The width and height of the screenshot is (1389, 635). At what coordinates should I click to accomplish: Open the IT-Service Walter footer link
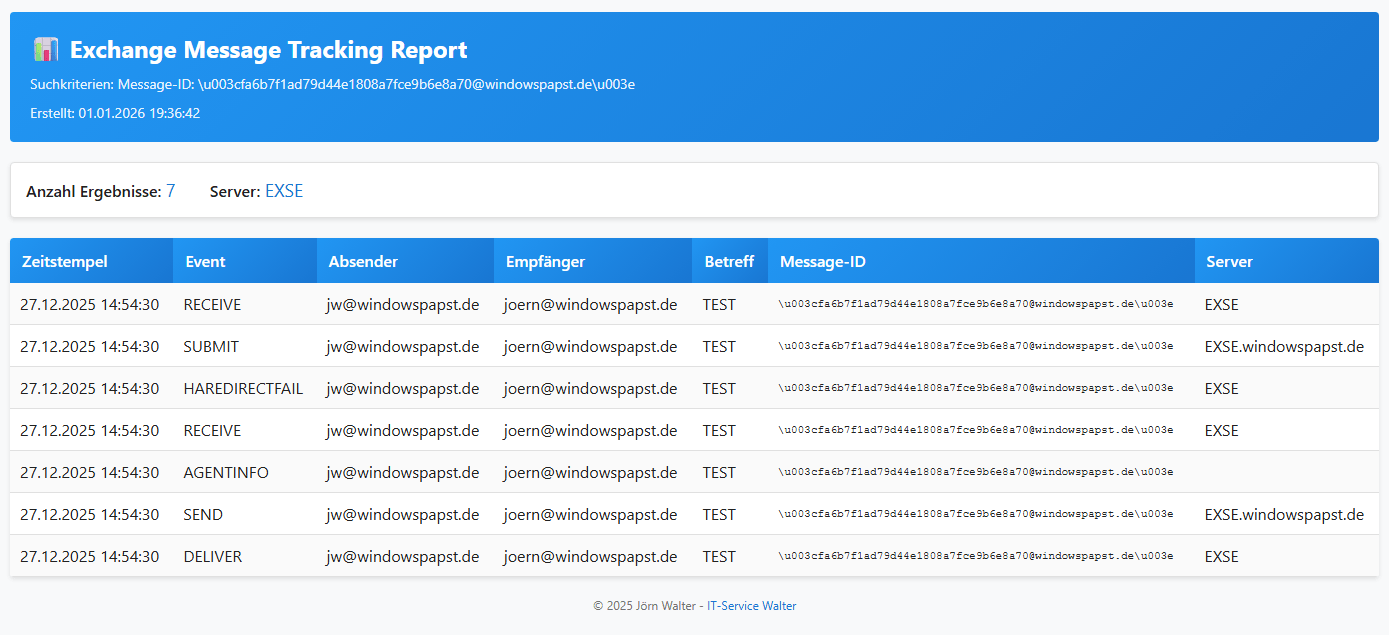pyautogui.click(x=751, y=606)
